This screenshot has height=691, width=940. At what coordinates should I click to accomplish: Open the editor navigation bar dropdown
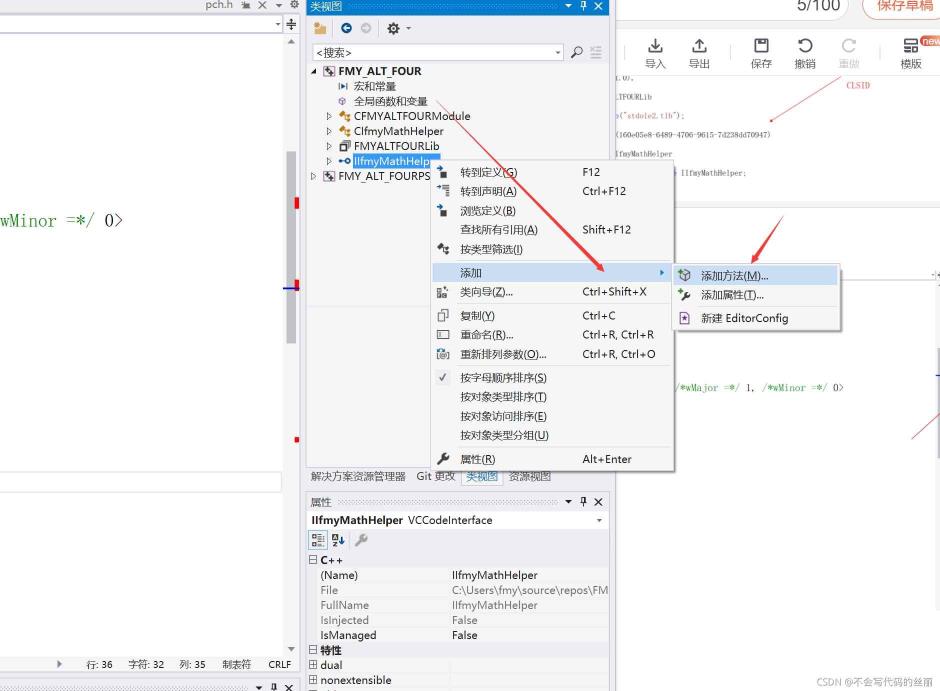click(x=278, y=25)
